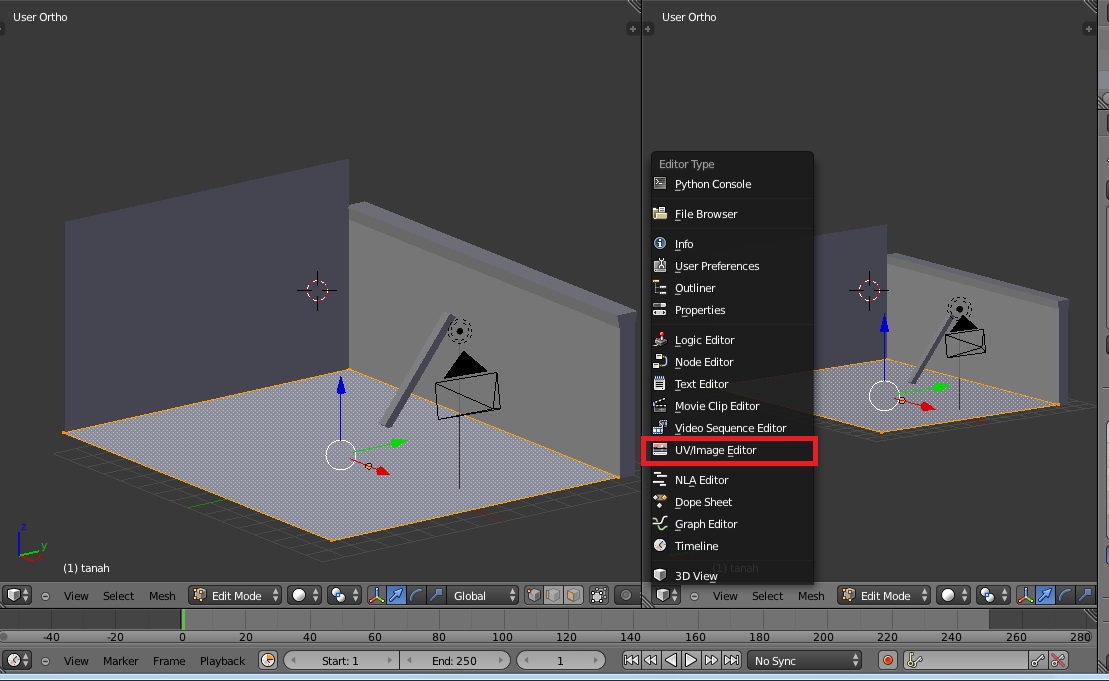Collapse pulldown menus in left viewport header

45,596
